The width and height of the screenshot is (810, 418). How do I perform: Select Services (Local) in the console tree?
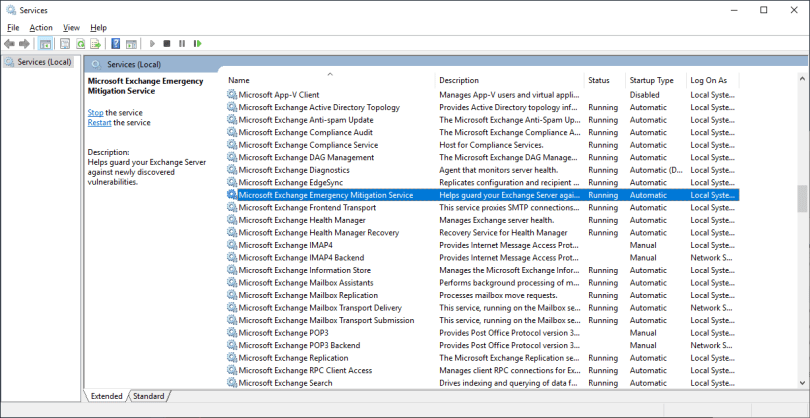point(44,62)
